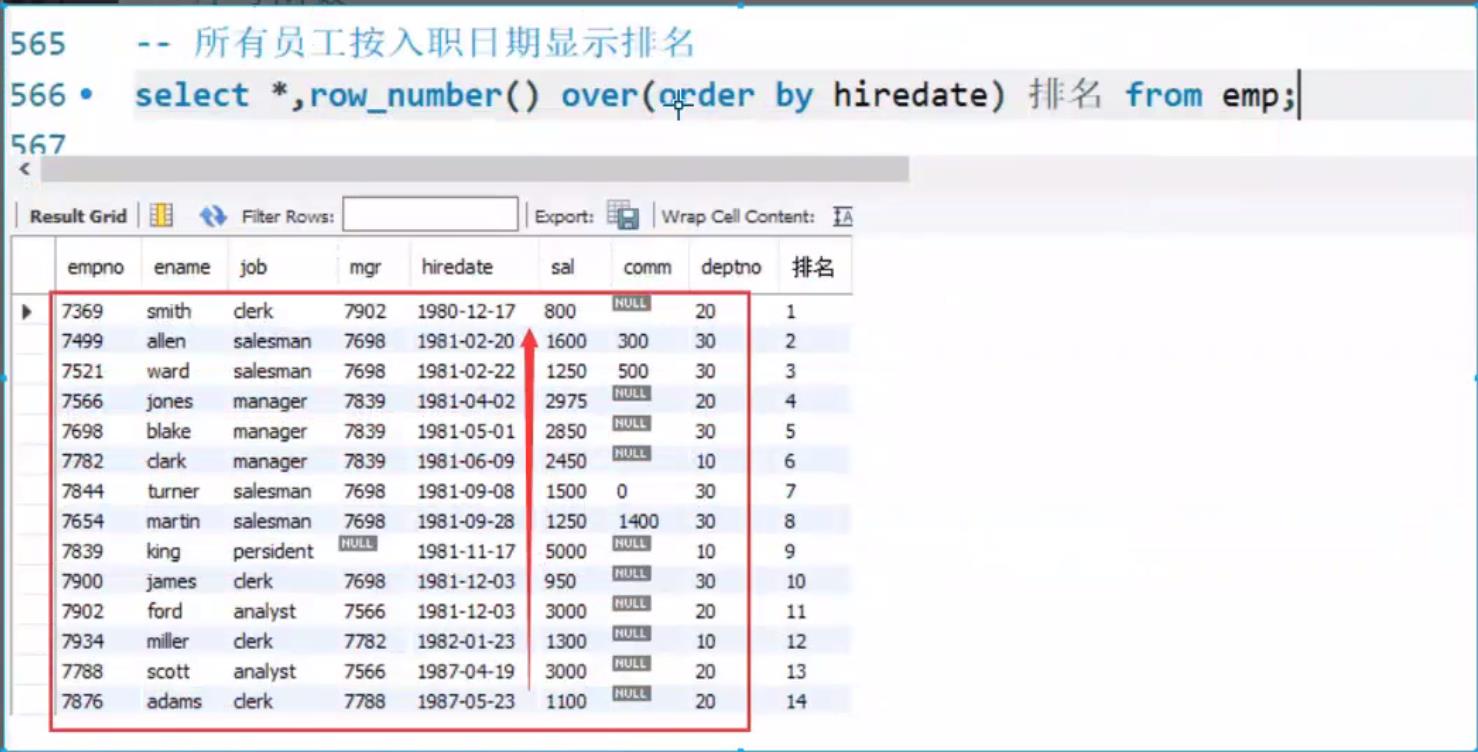Image resolution: width=1478 pixels, height=752 pixels.
Task: Click the 'jones' name cell
Action: click(170, 402)
